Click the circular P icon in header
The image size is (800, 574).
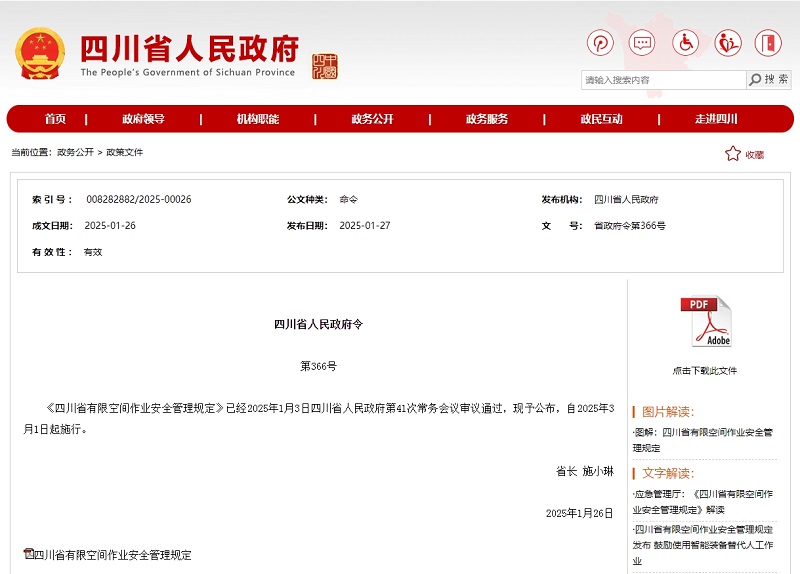(x=600, y=44)
